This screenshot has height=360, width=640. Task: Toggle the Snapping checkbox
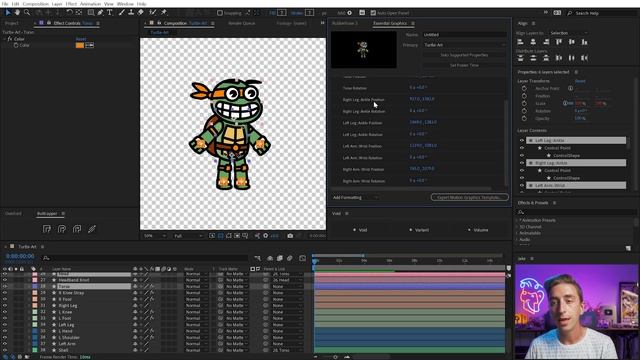click(x=220, y=13)
